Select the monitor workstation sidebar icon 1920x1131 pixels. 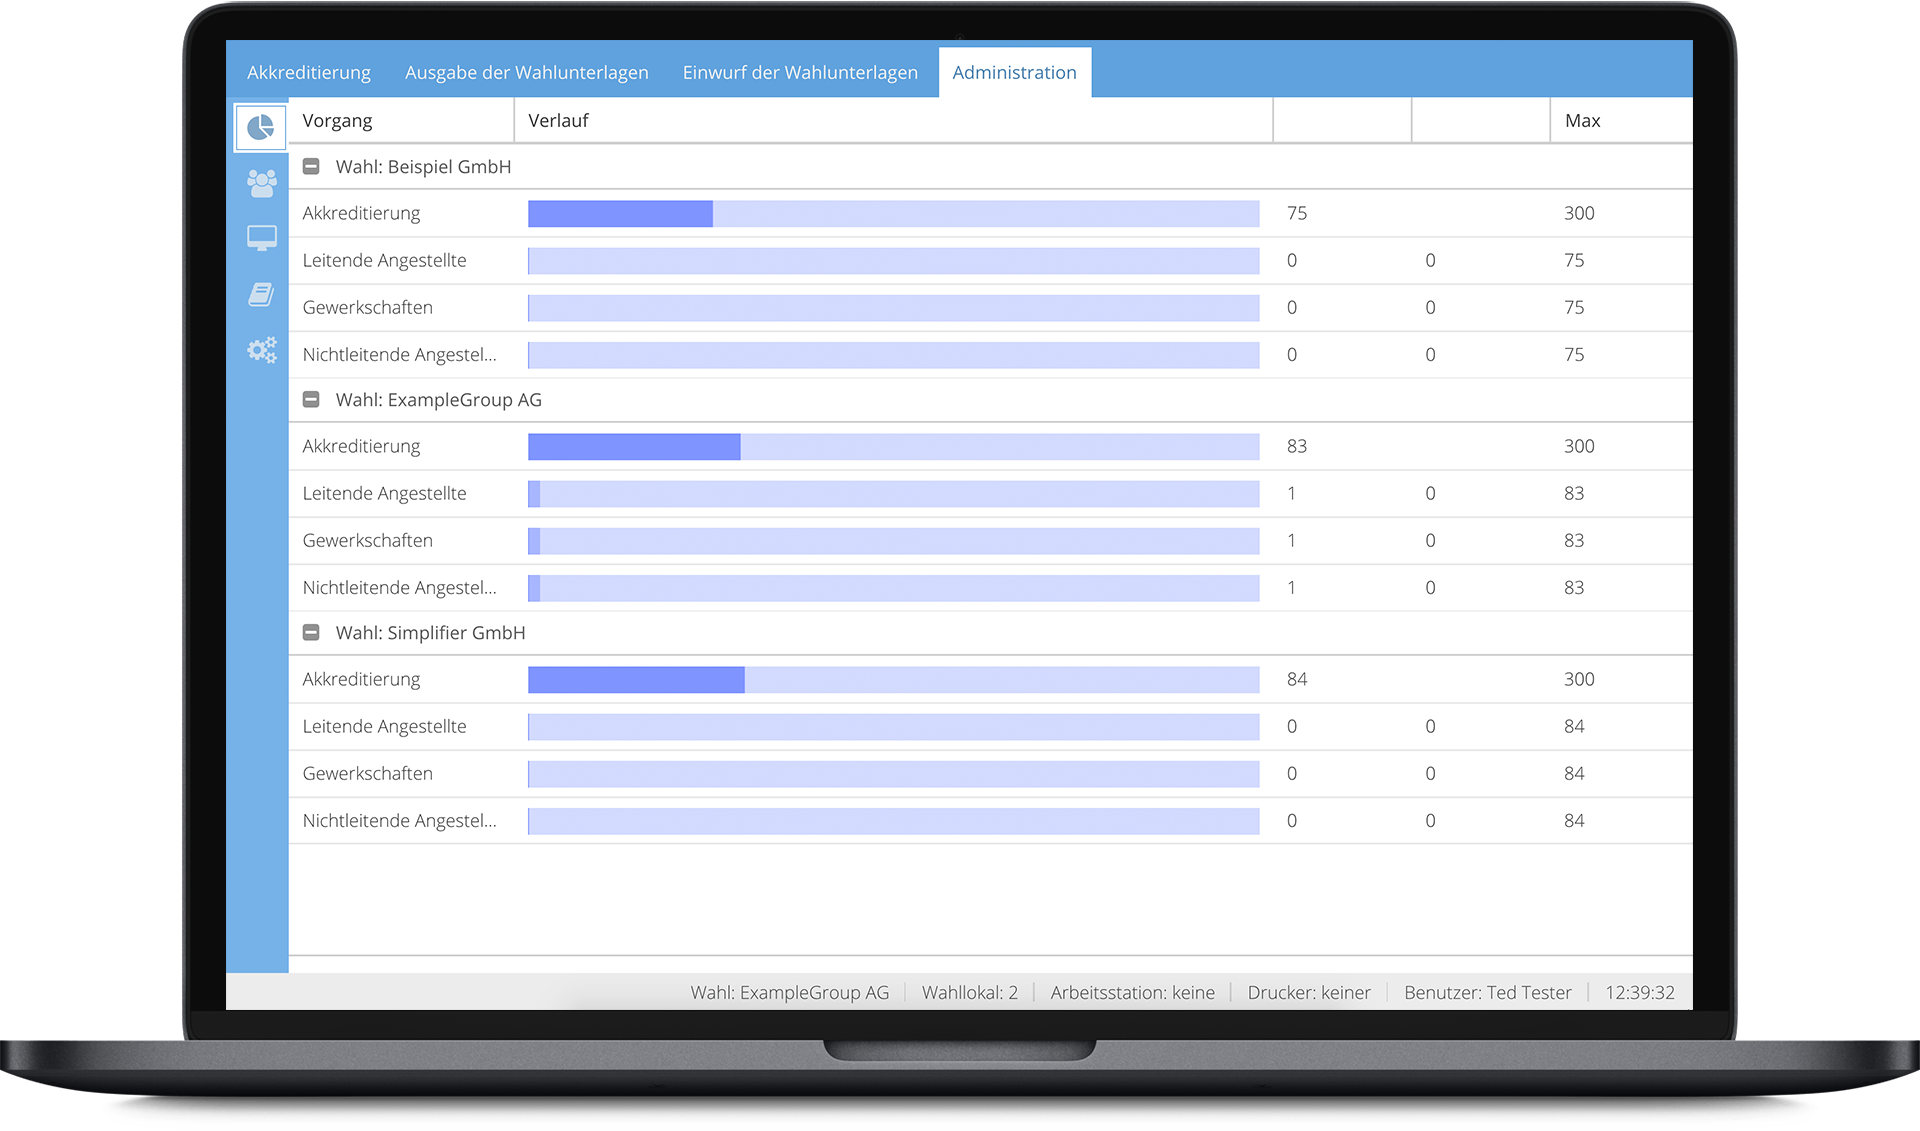(x=261, y=238)
